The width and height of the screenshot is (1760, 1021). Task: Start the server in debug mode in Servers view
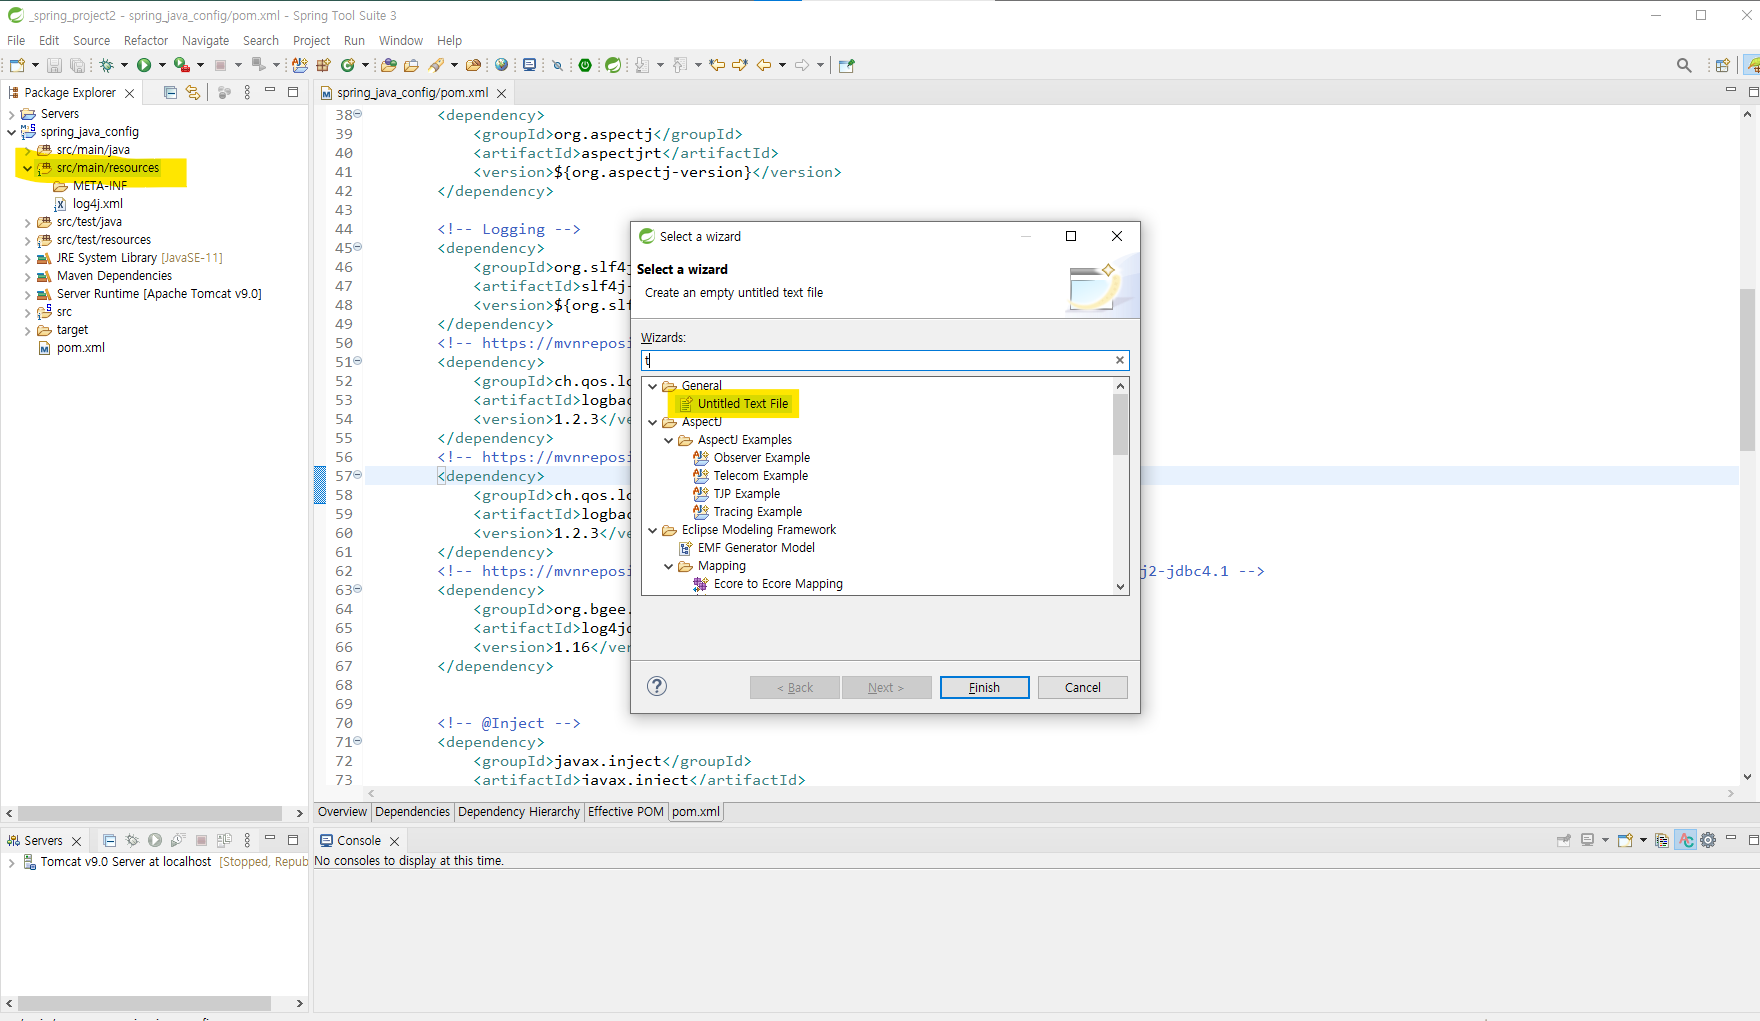[x=132, y=840]
